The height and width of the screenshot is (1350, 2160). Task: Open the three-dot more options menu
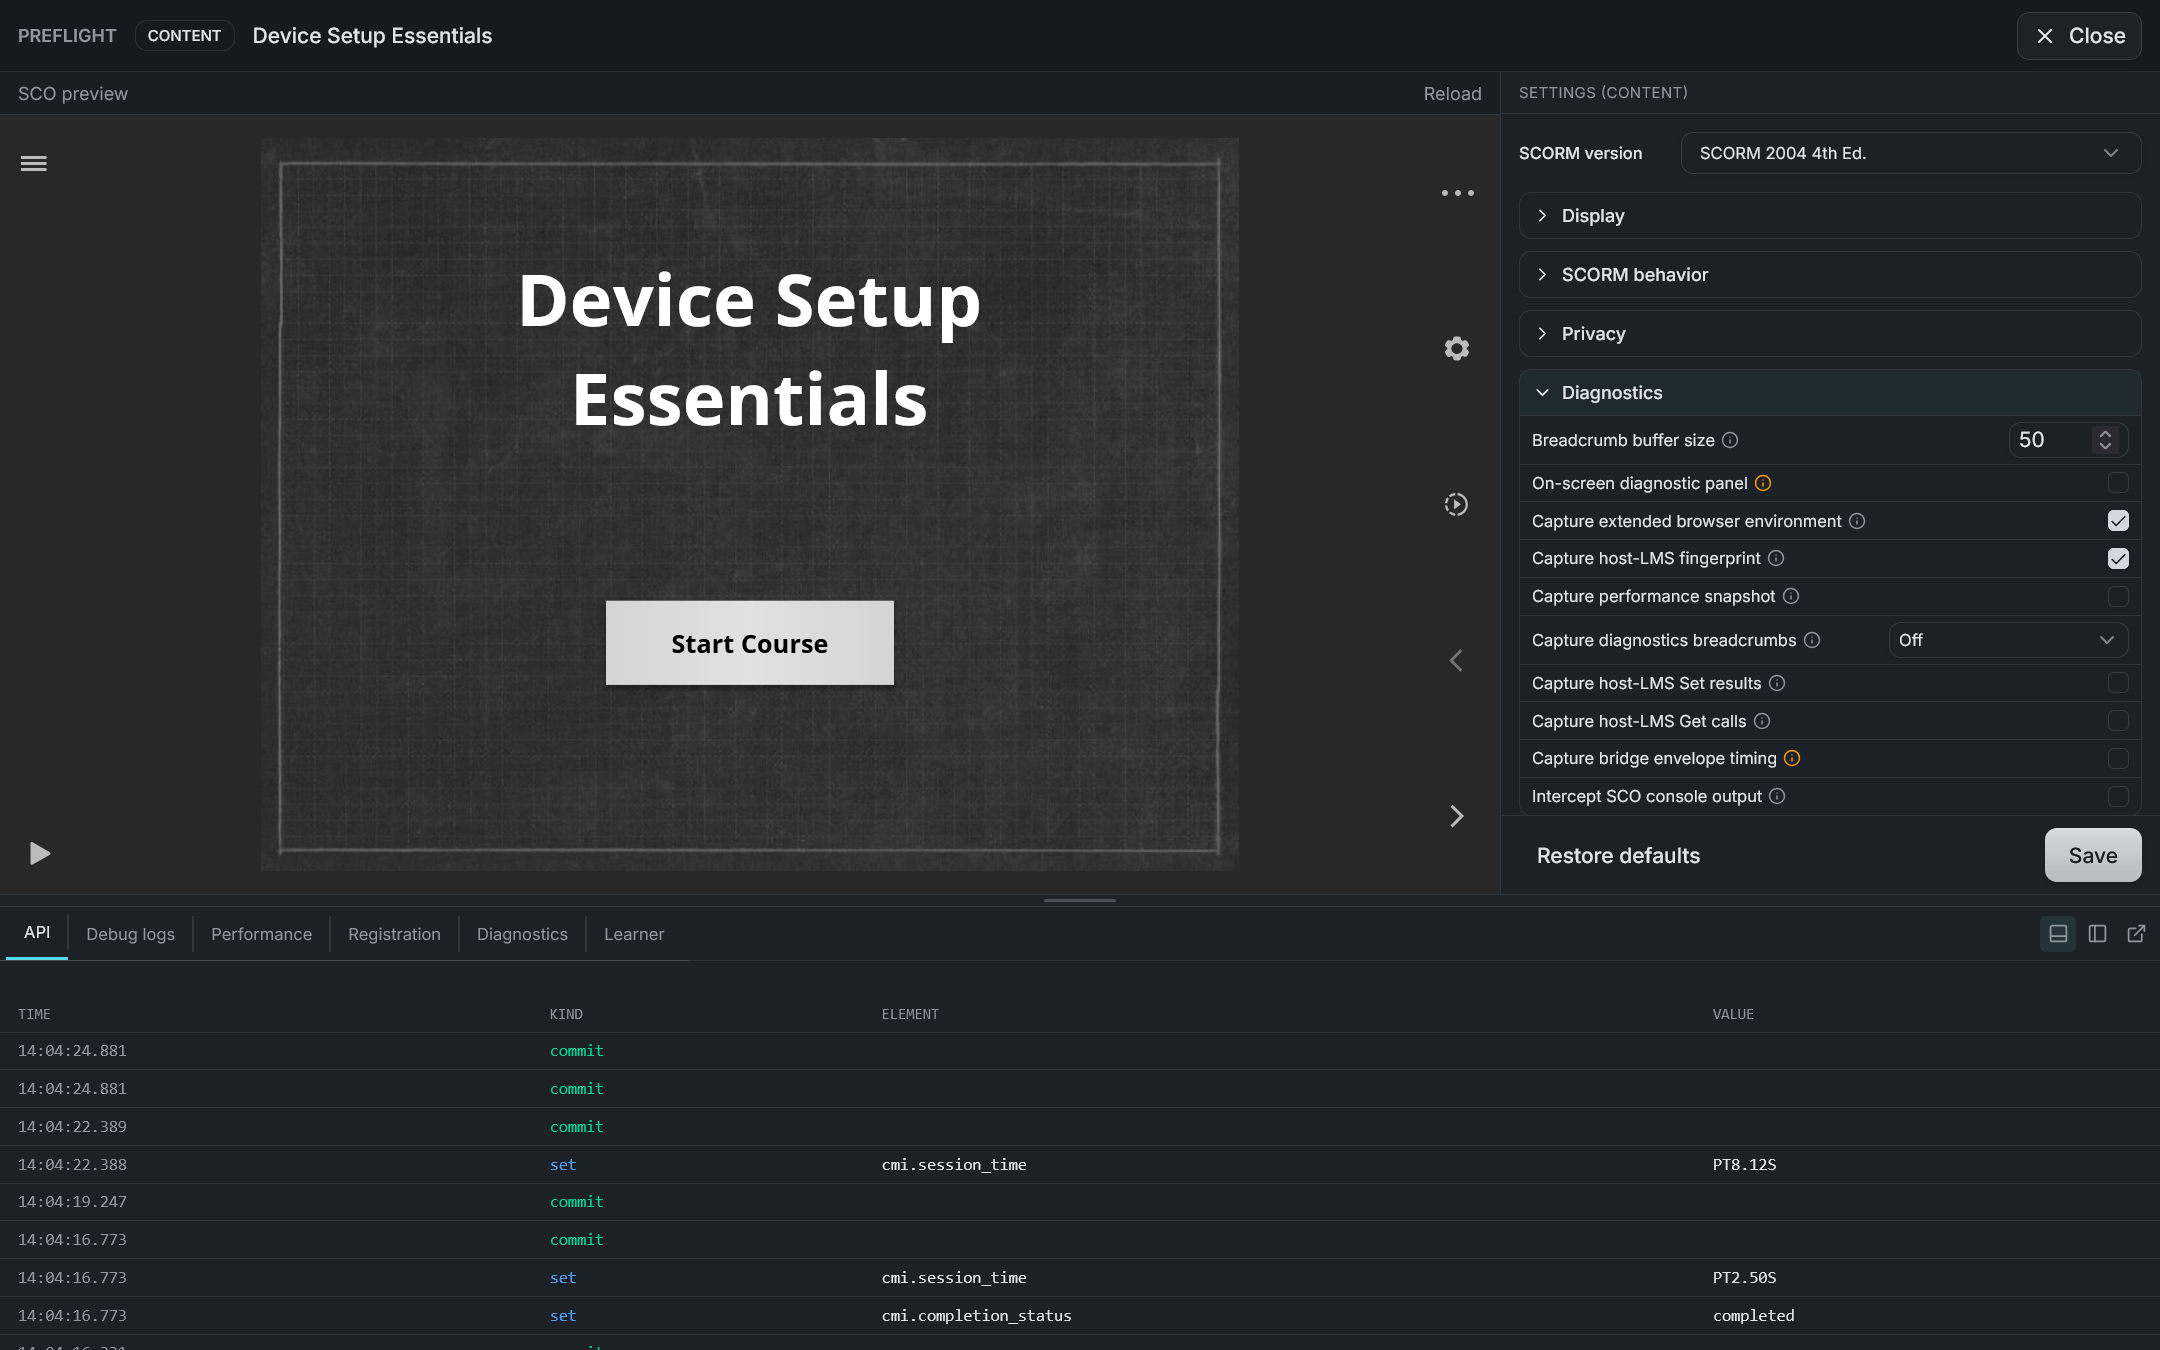click(x=1457, y=193)
